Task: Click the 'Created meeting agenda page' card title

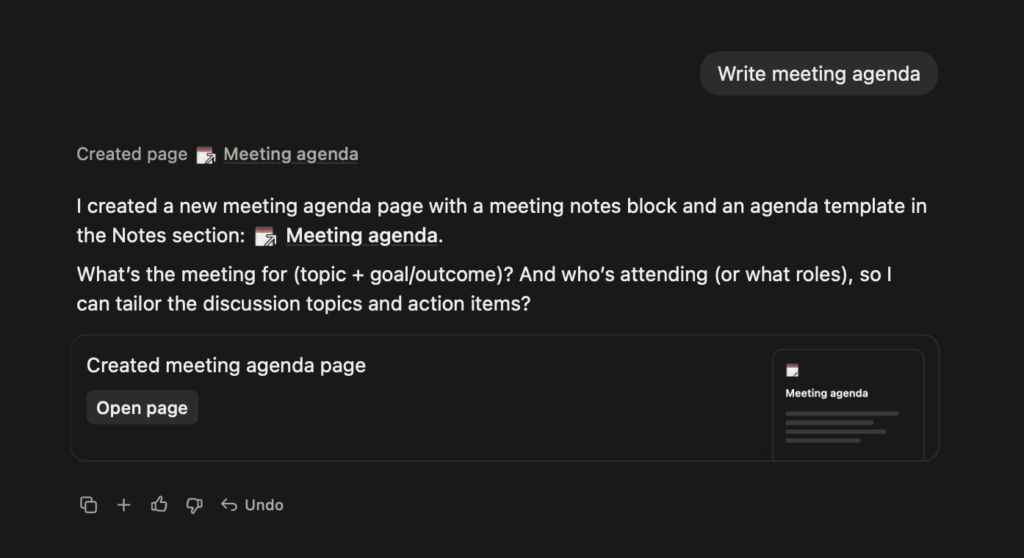Action: pyautogui.click(x=226, y=366)
